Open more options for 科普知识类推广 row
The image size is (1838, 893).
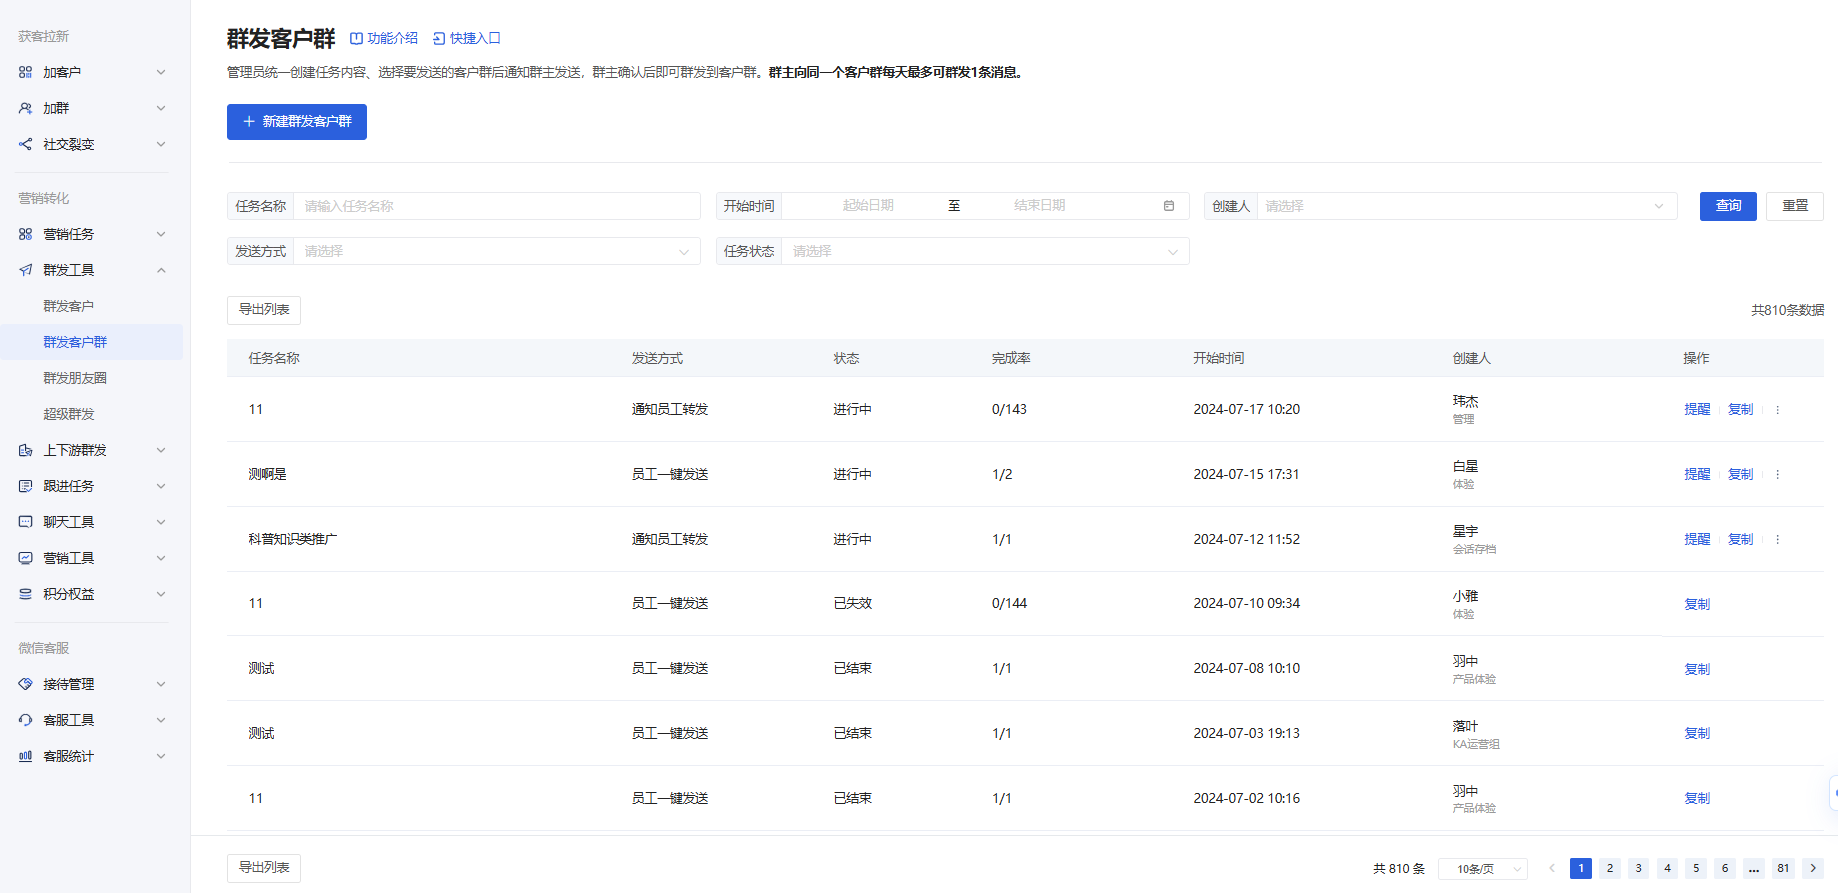tap(1778, 539)
